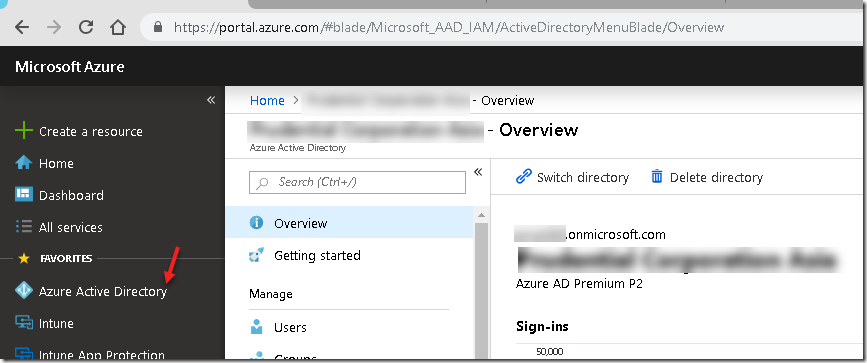Open Users under Manage
Viewport: 867px width, 363px height.
pyautogui.click(x=290, y=328)
